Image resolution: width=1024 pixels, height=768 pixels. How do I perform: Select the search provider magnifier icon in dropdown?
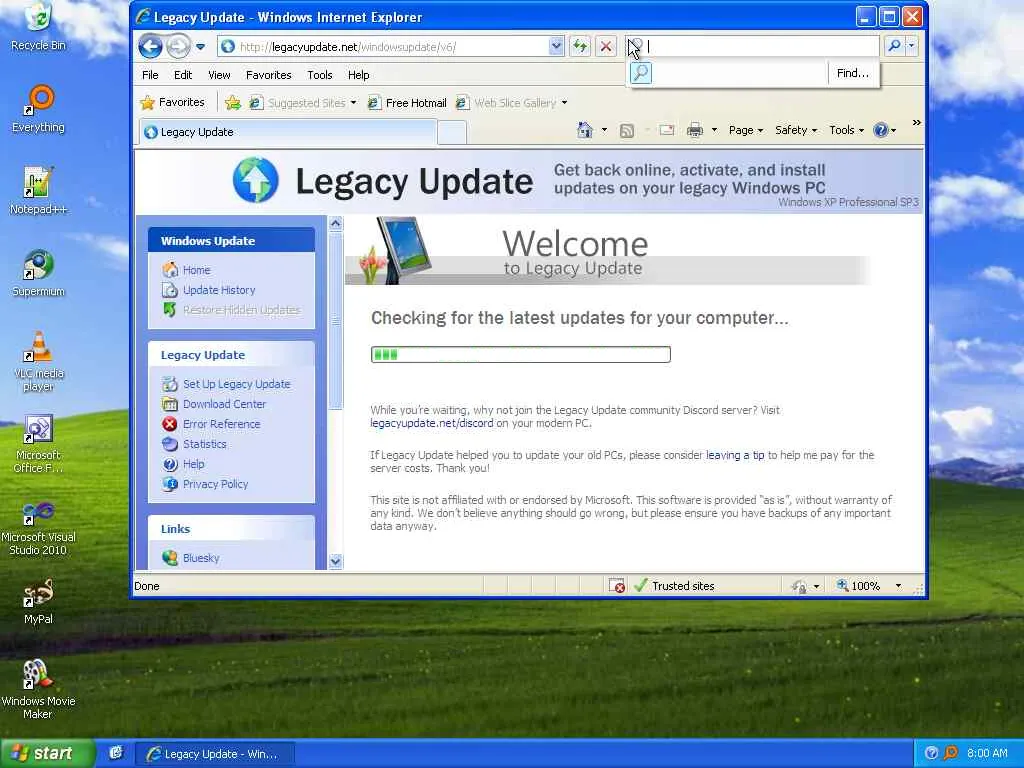(x=641, y=73)
